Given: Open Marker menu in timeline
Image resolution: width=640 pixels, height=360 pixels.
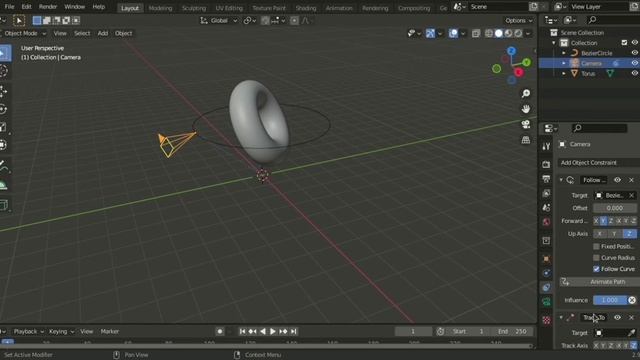Looking at the screenshot, I should 110,331.
